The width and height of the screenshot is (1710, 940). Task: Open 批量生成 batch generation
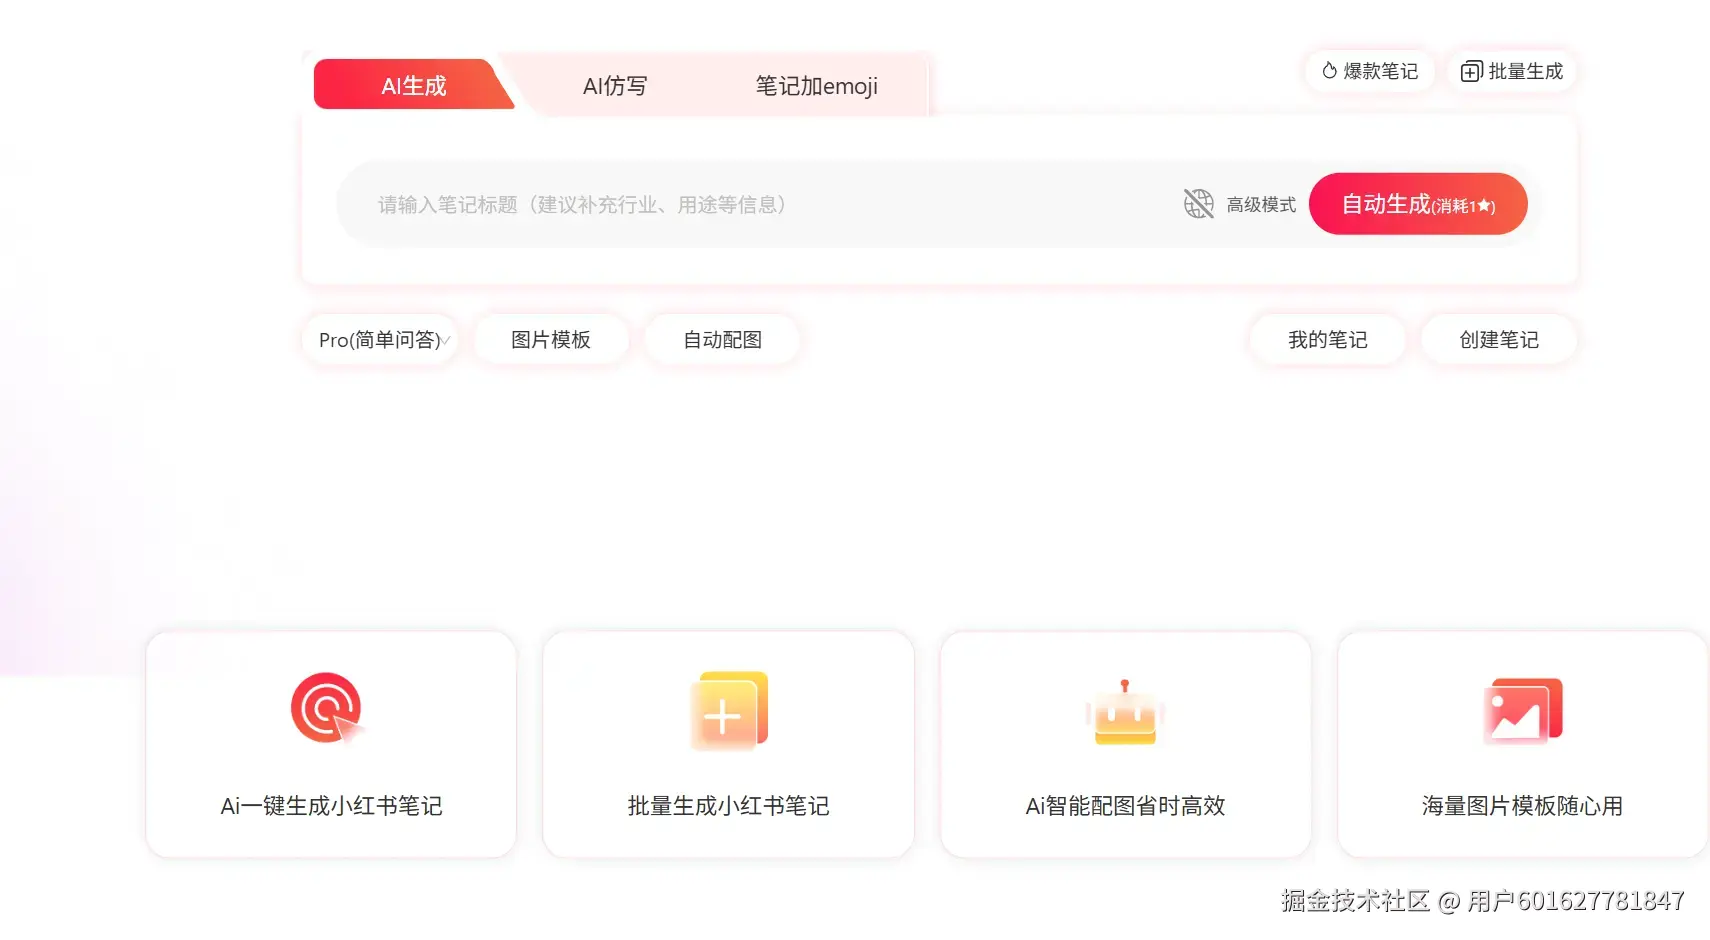1512,71
